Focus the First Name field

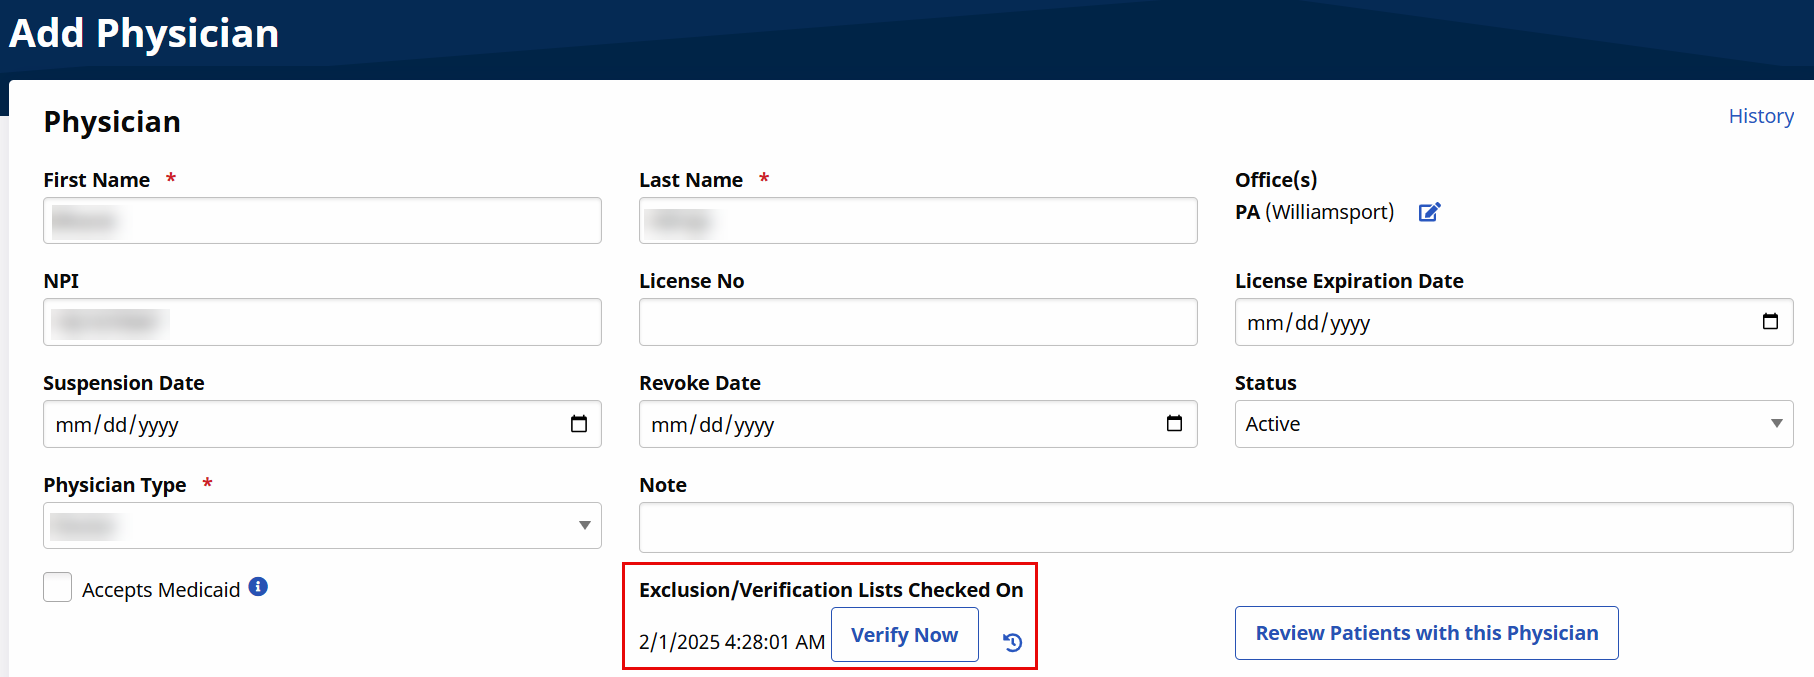pos(322,221)
